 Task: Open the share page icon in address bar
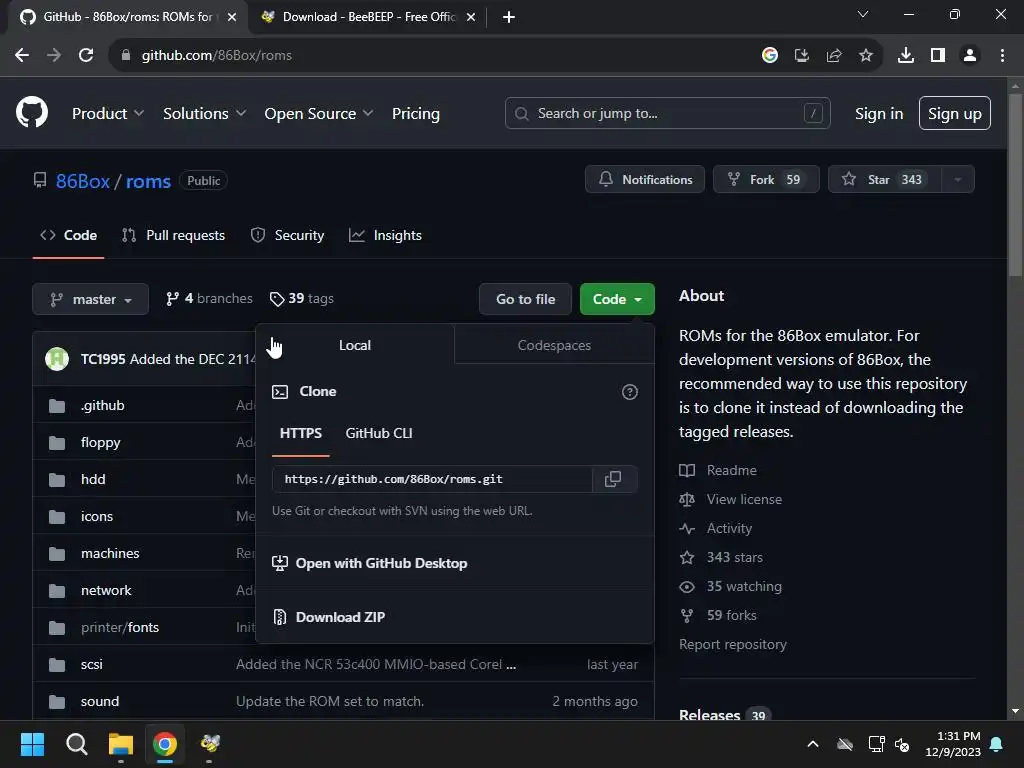pyautogui.click(x=834, y=56)
